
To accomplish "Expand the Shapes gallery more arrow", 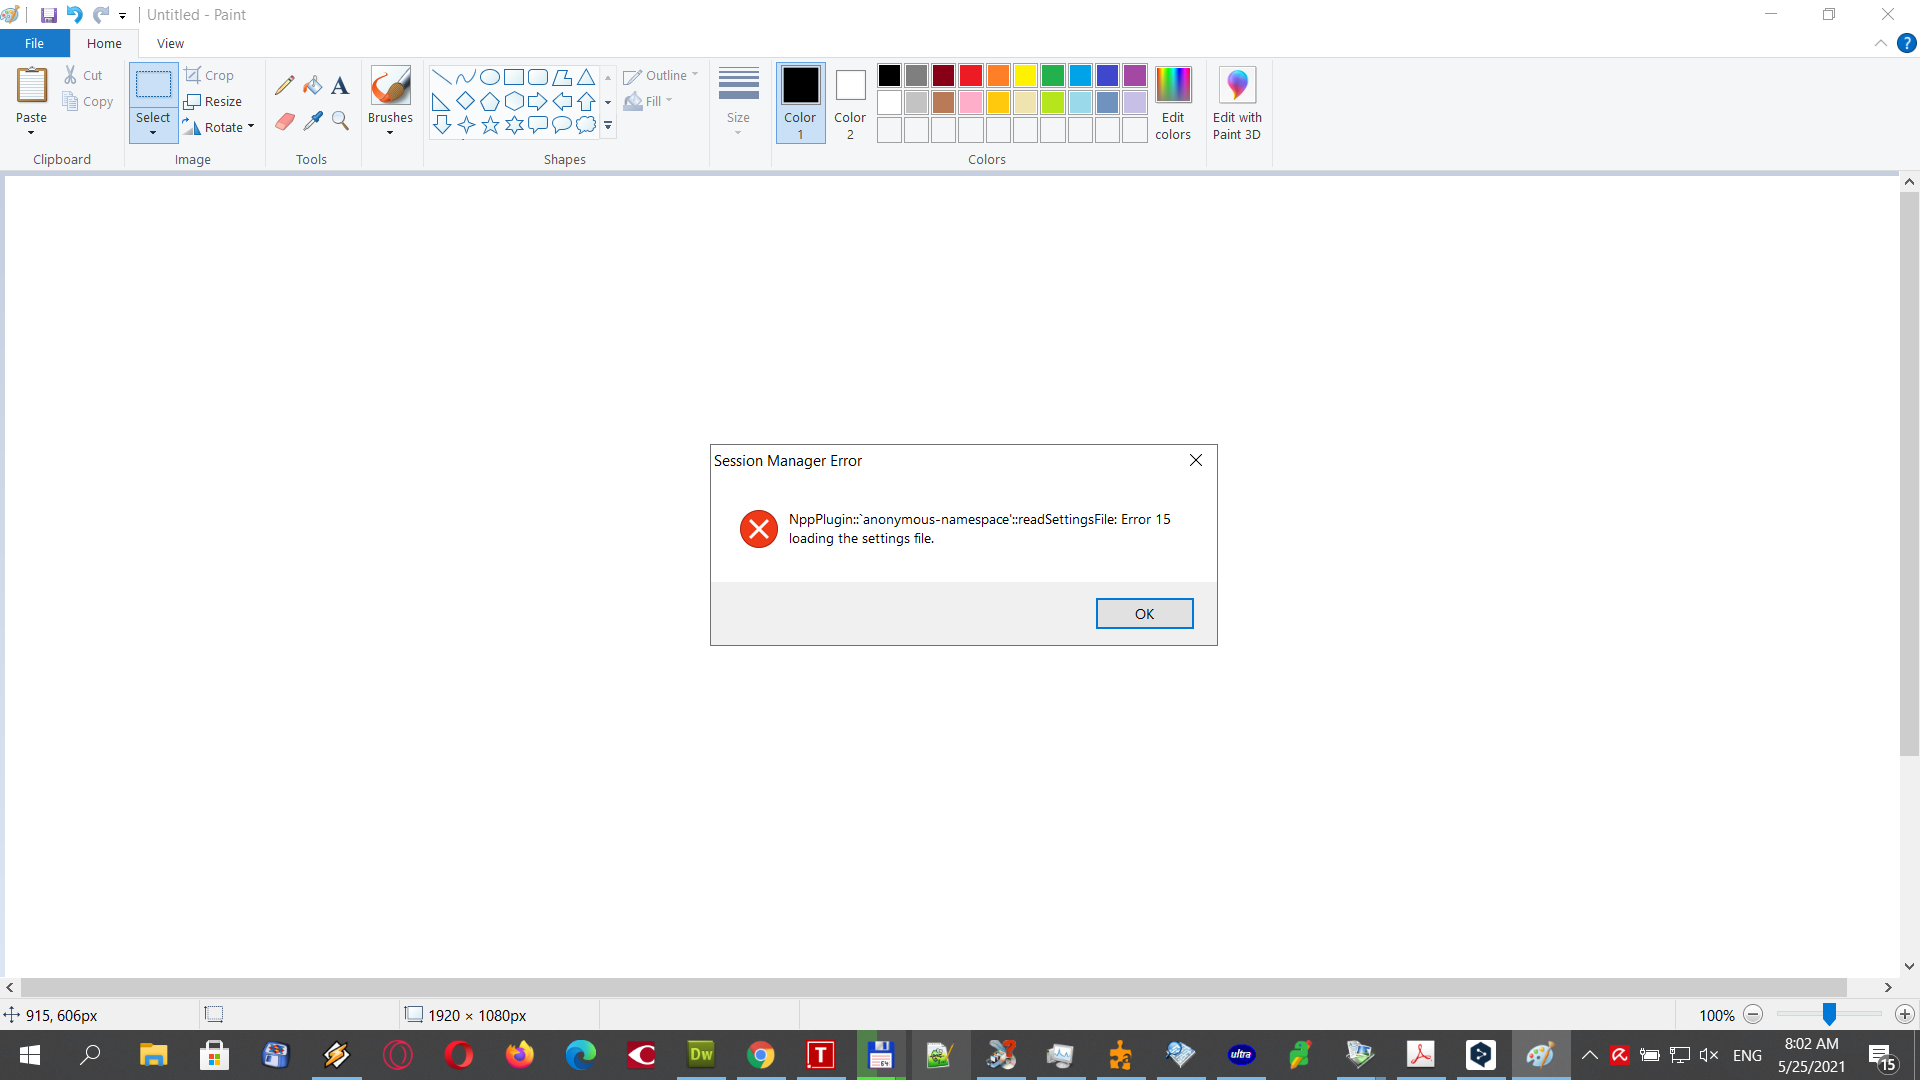I will 608,126.
